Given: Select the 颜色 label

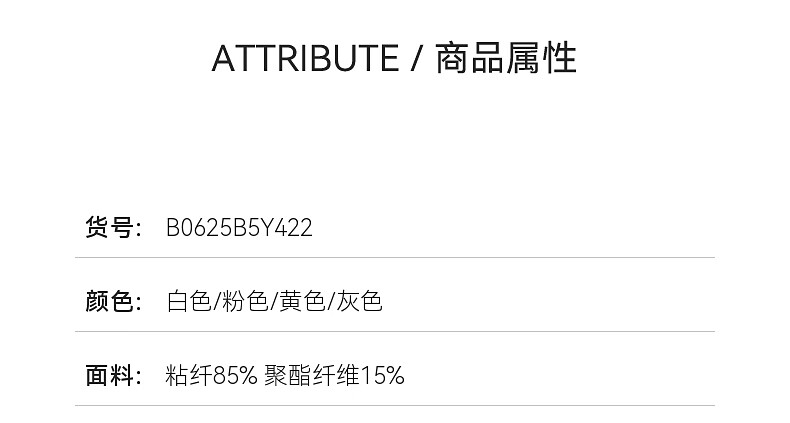Looking at the screenshot, I should click(109, 302).
